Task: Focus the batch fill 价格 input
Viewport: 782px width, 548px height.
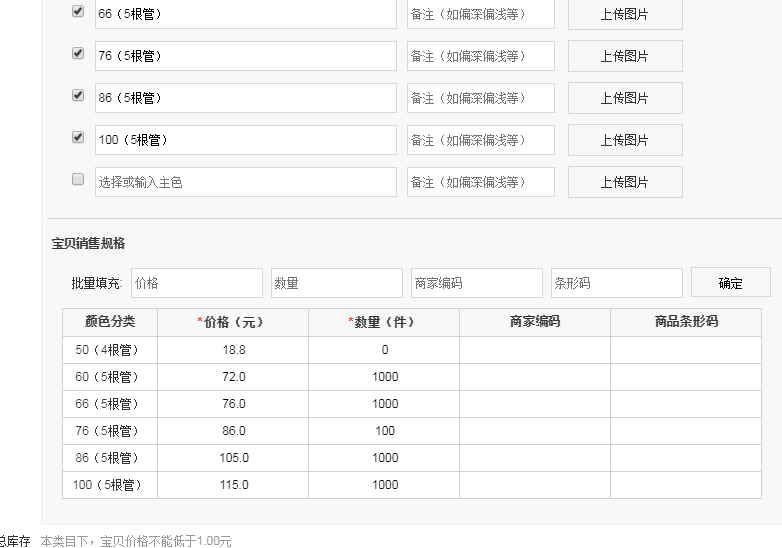Action: click(196, 283)
